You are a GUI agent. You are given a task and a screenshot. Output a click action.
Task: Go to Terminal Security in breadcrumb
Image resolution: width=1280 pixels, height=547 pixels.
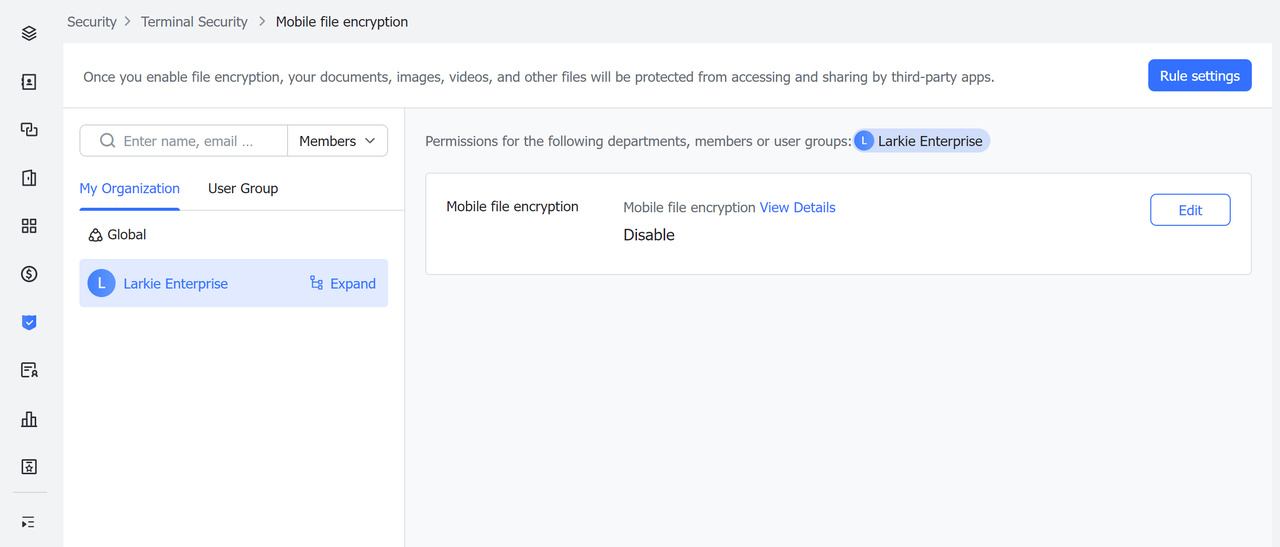pyautogui.click(x=194, y=22)
